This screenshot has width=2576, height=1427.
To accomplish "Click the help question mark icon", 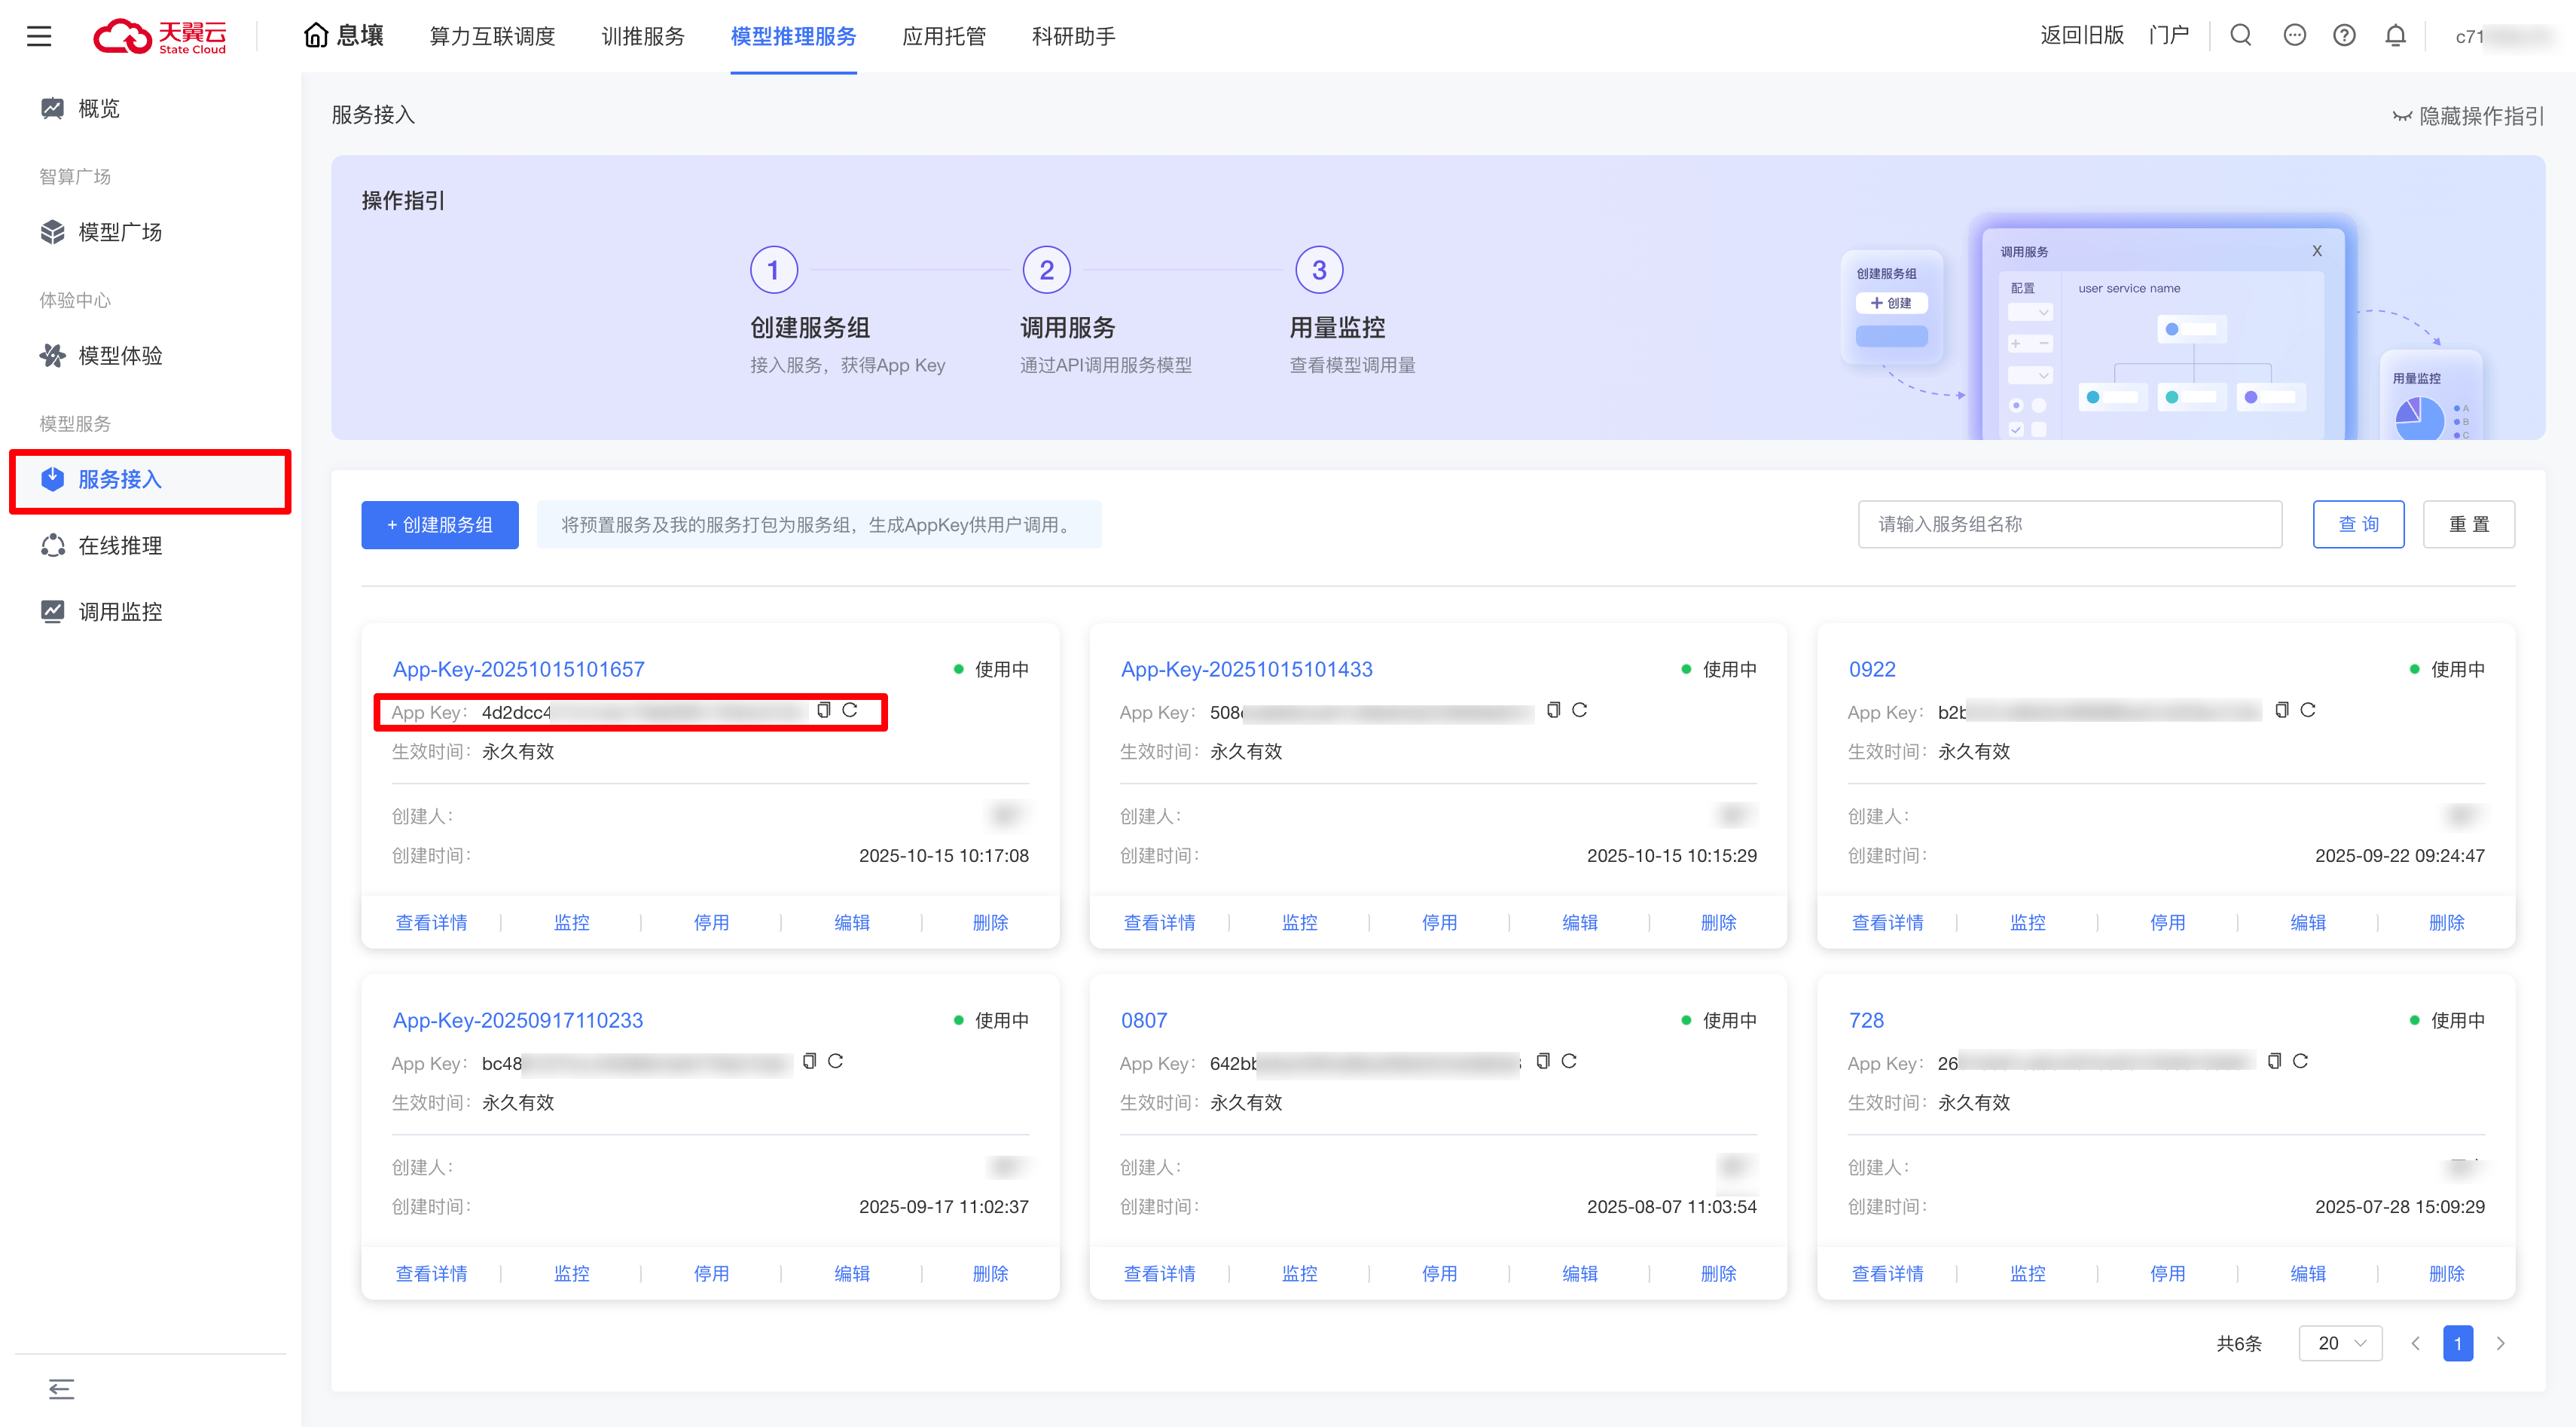I will [2344, 36].
